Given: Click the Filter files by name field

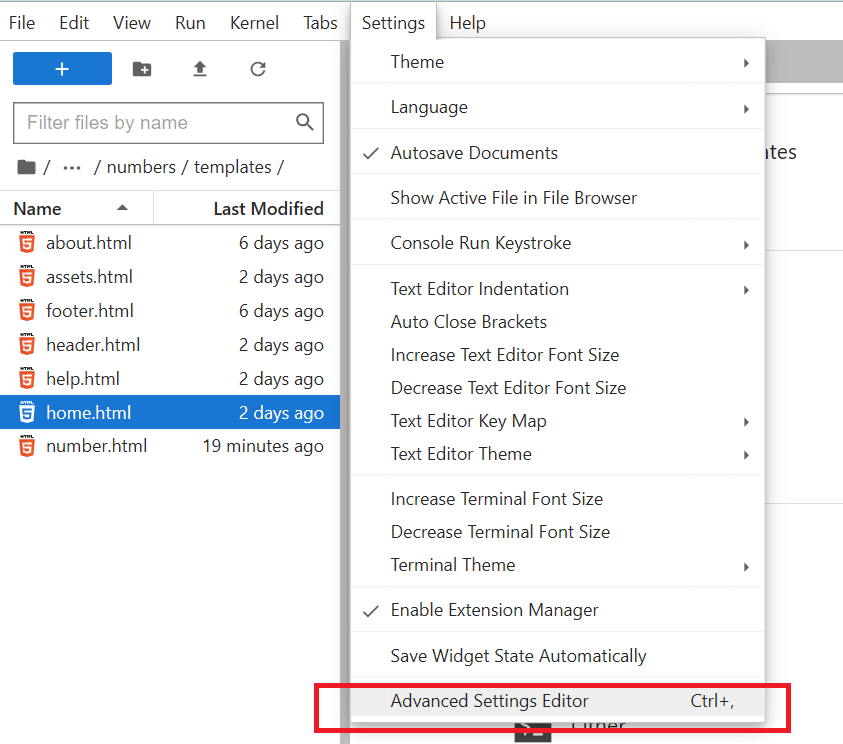Looking at the screenshot, I should (168, 123).
